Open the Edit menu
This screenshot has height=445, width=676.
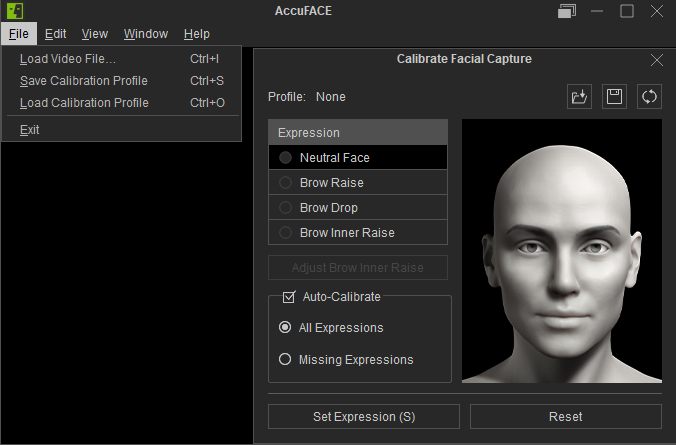pyautogui.click(x=56, y=34)
